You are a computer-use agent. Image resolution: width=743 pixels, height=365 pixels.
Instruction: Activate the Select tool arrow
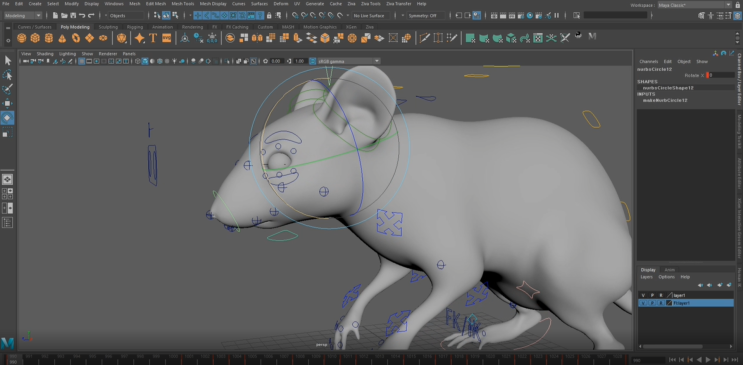(x=8, y=60)
